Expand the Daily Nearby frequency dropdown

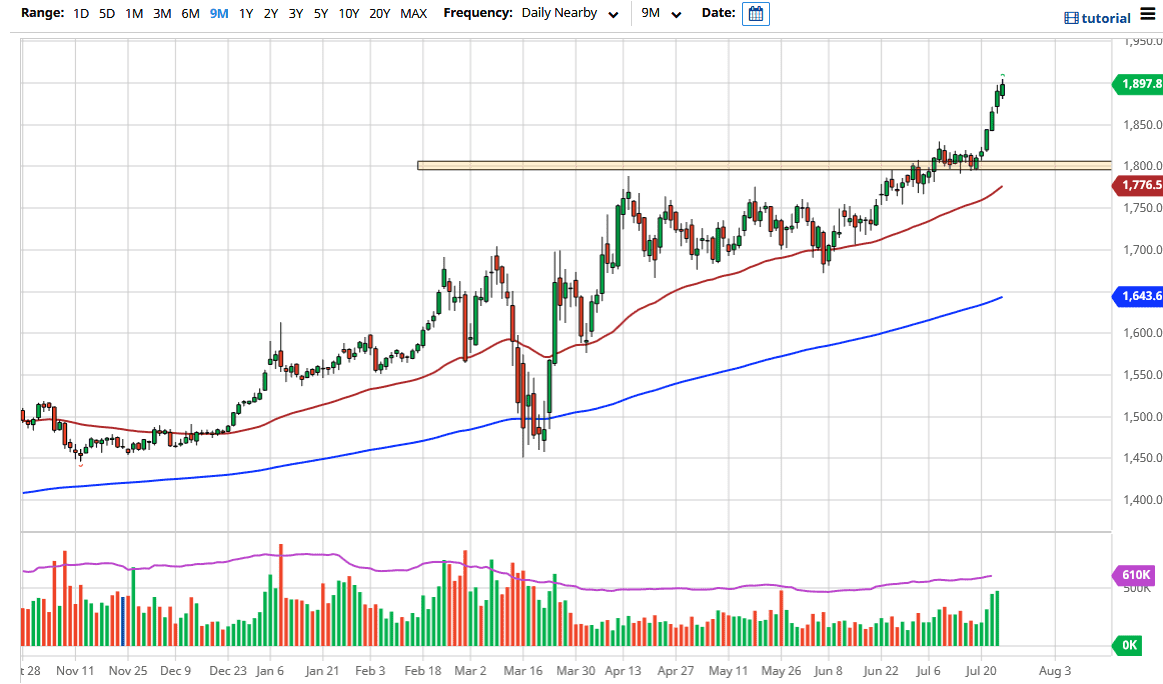[570, 13]
